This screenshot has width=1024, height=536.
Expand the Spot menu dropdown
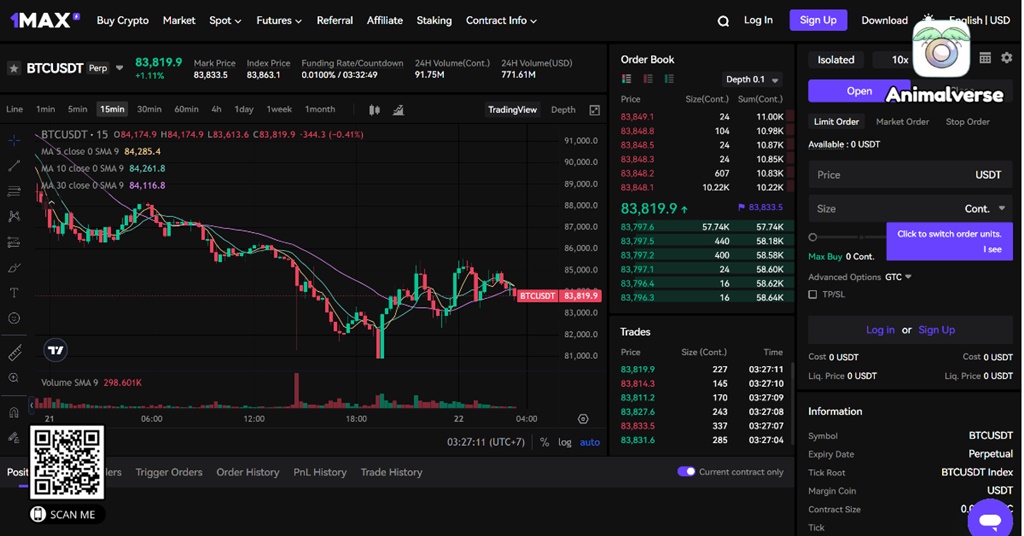tap(225, 21)
